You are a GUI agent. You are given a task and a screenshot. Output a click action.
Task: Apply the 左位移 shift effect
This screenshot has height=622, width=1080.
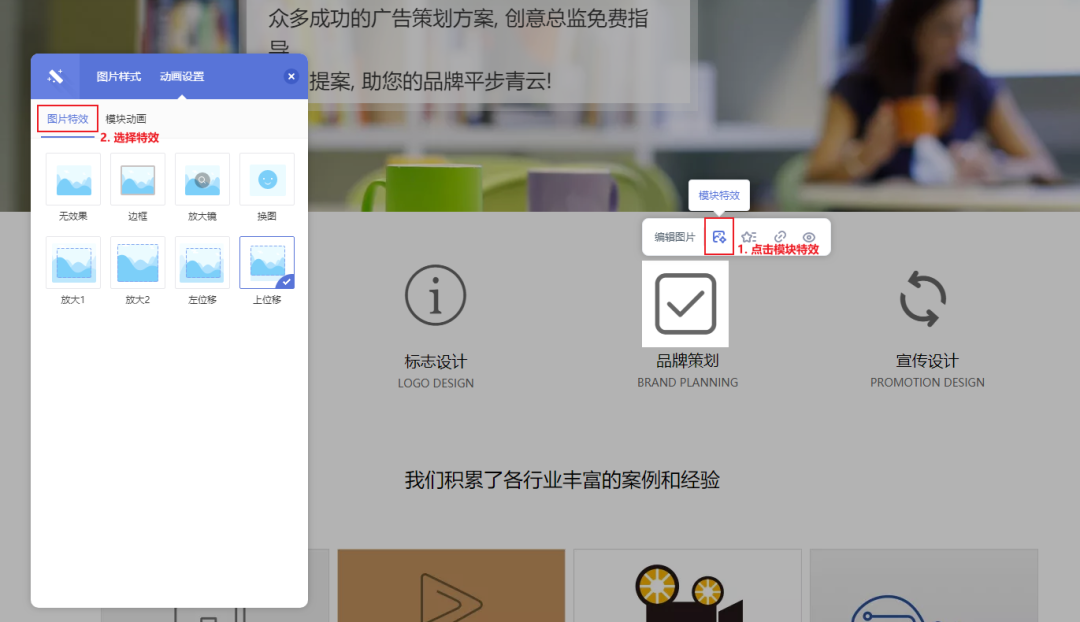pos(202,263)
